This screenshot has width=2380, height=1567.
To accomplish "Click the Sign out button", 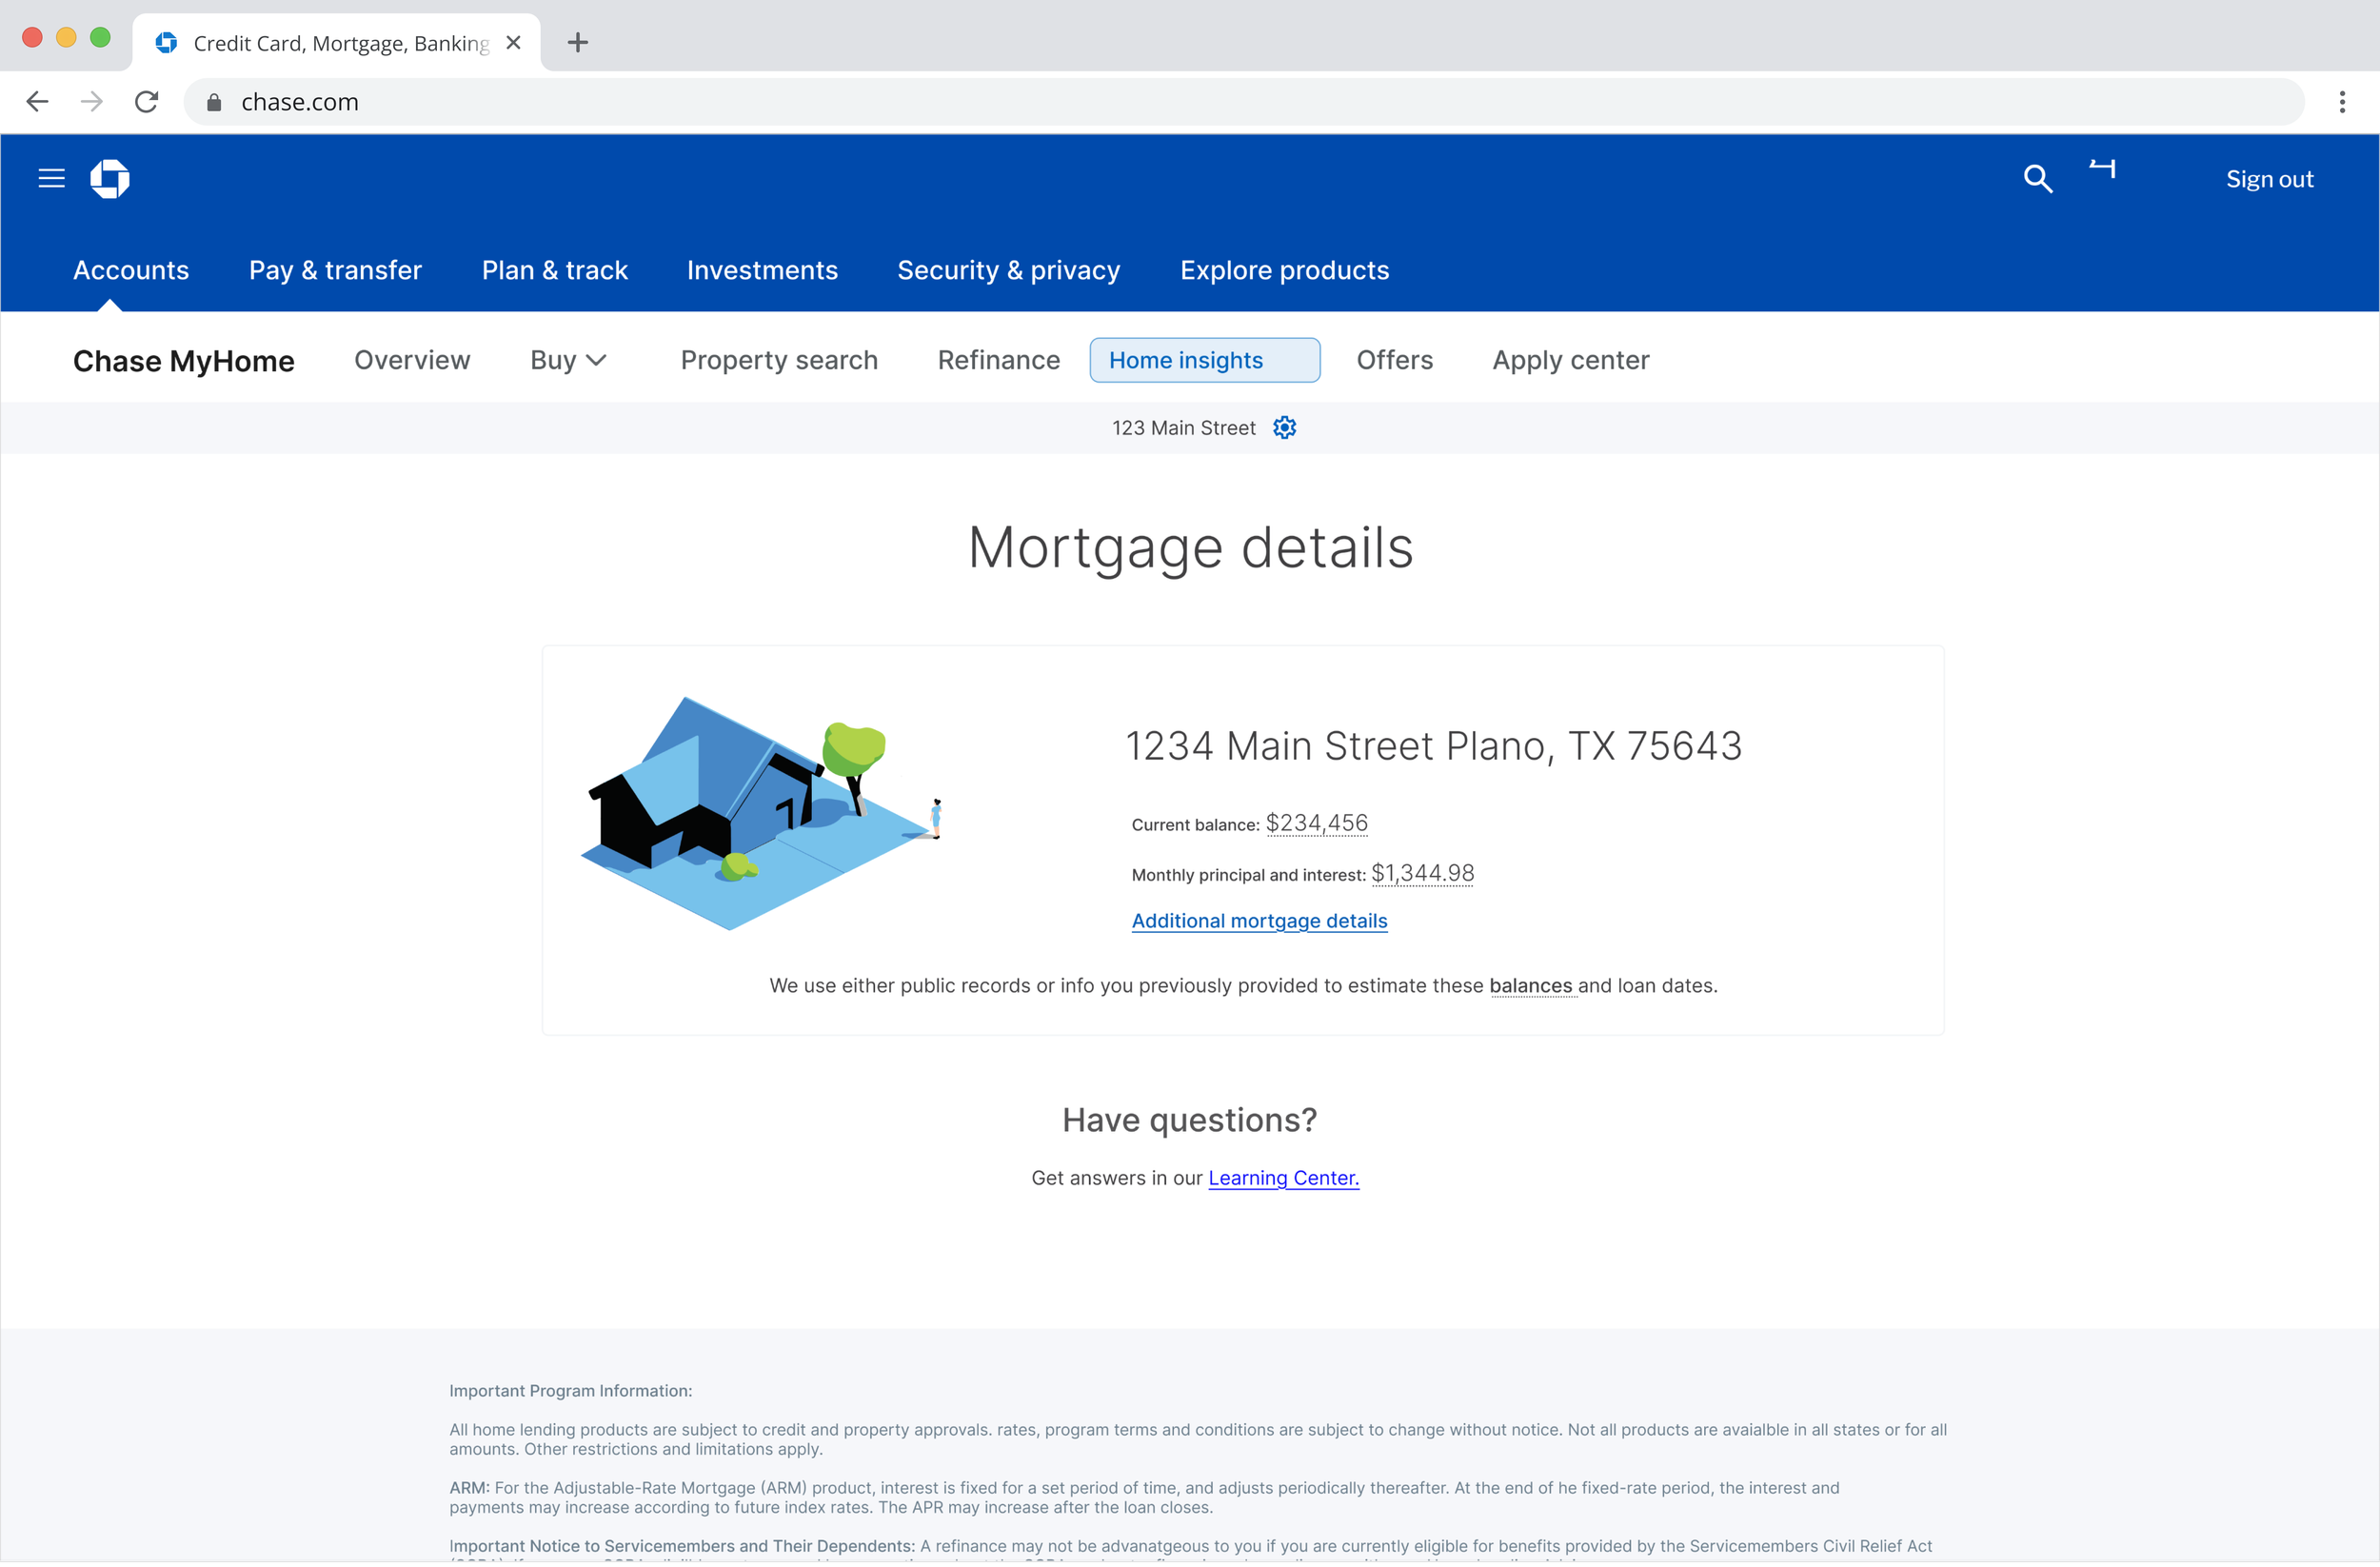I will [2270, 179].
